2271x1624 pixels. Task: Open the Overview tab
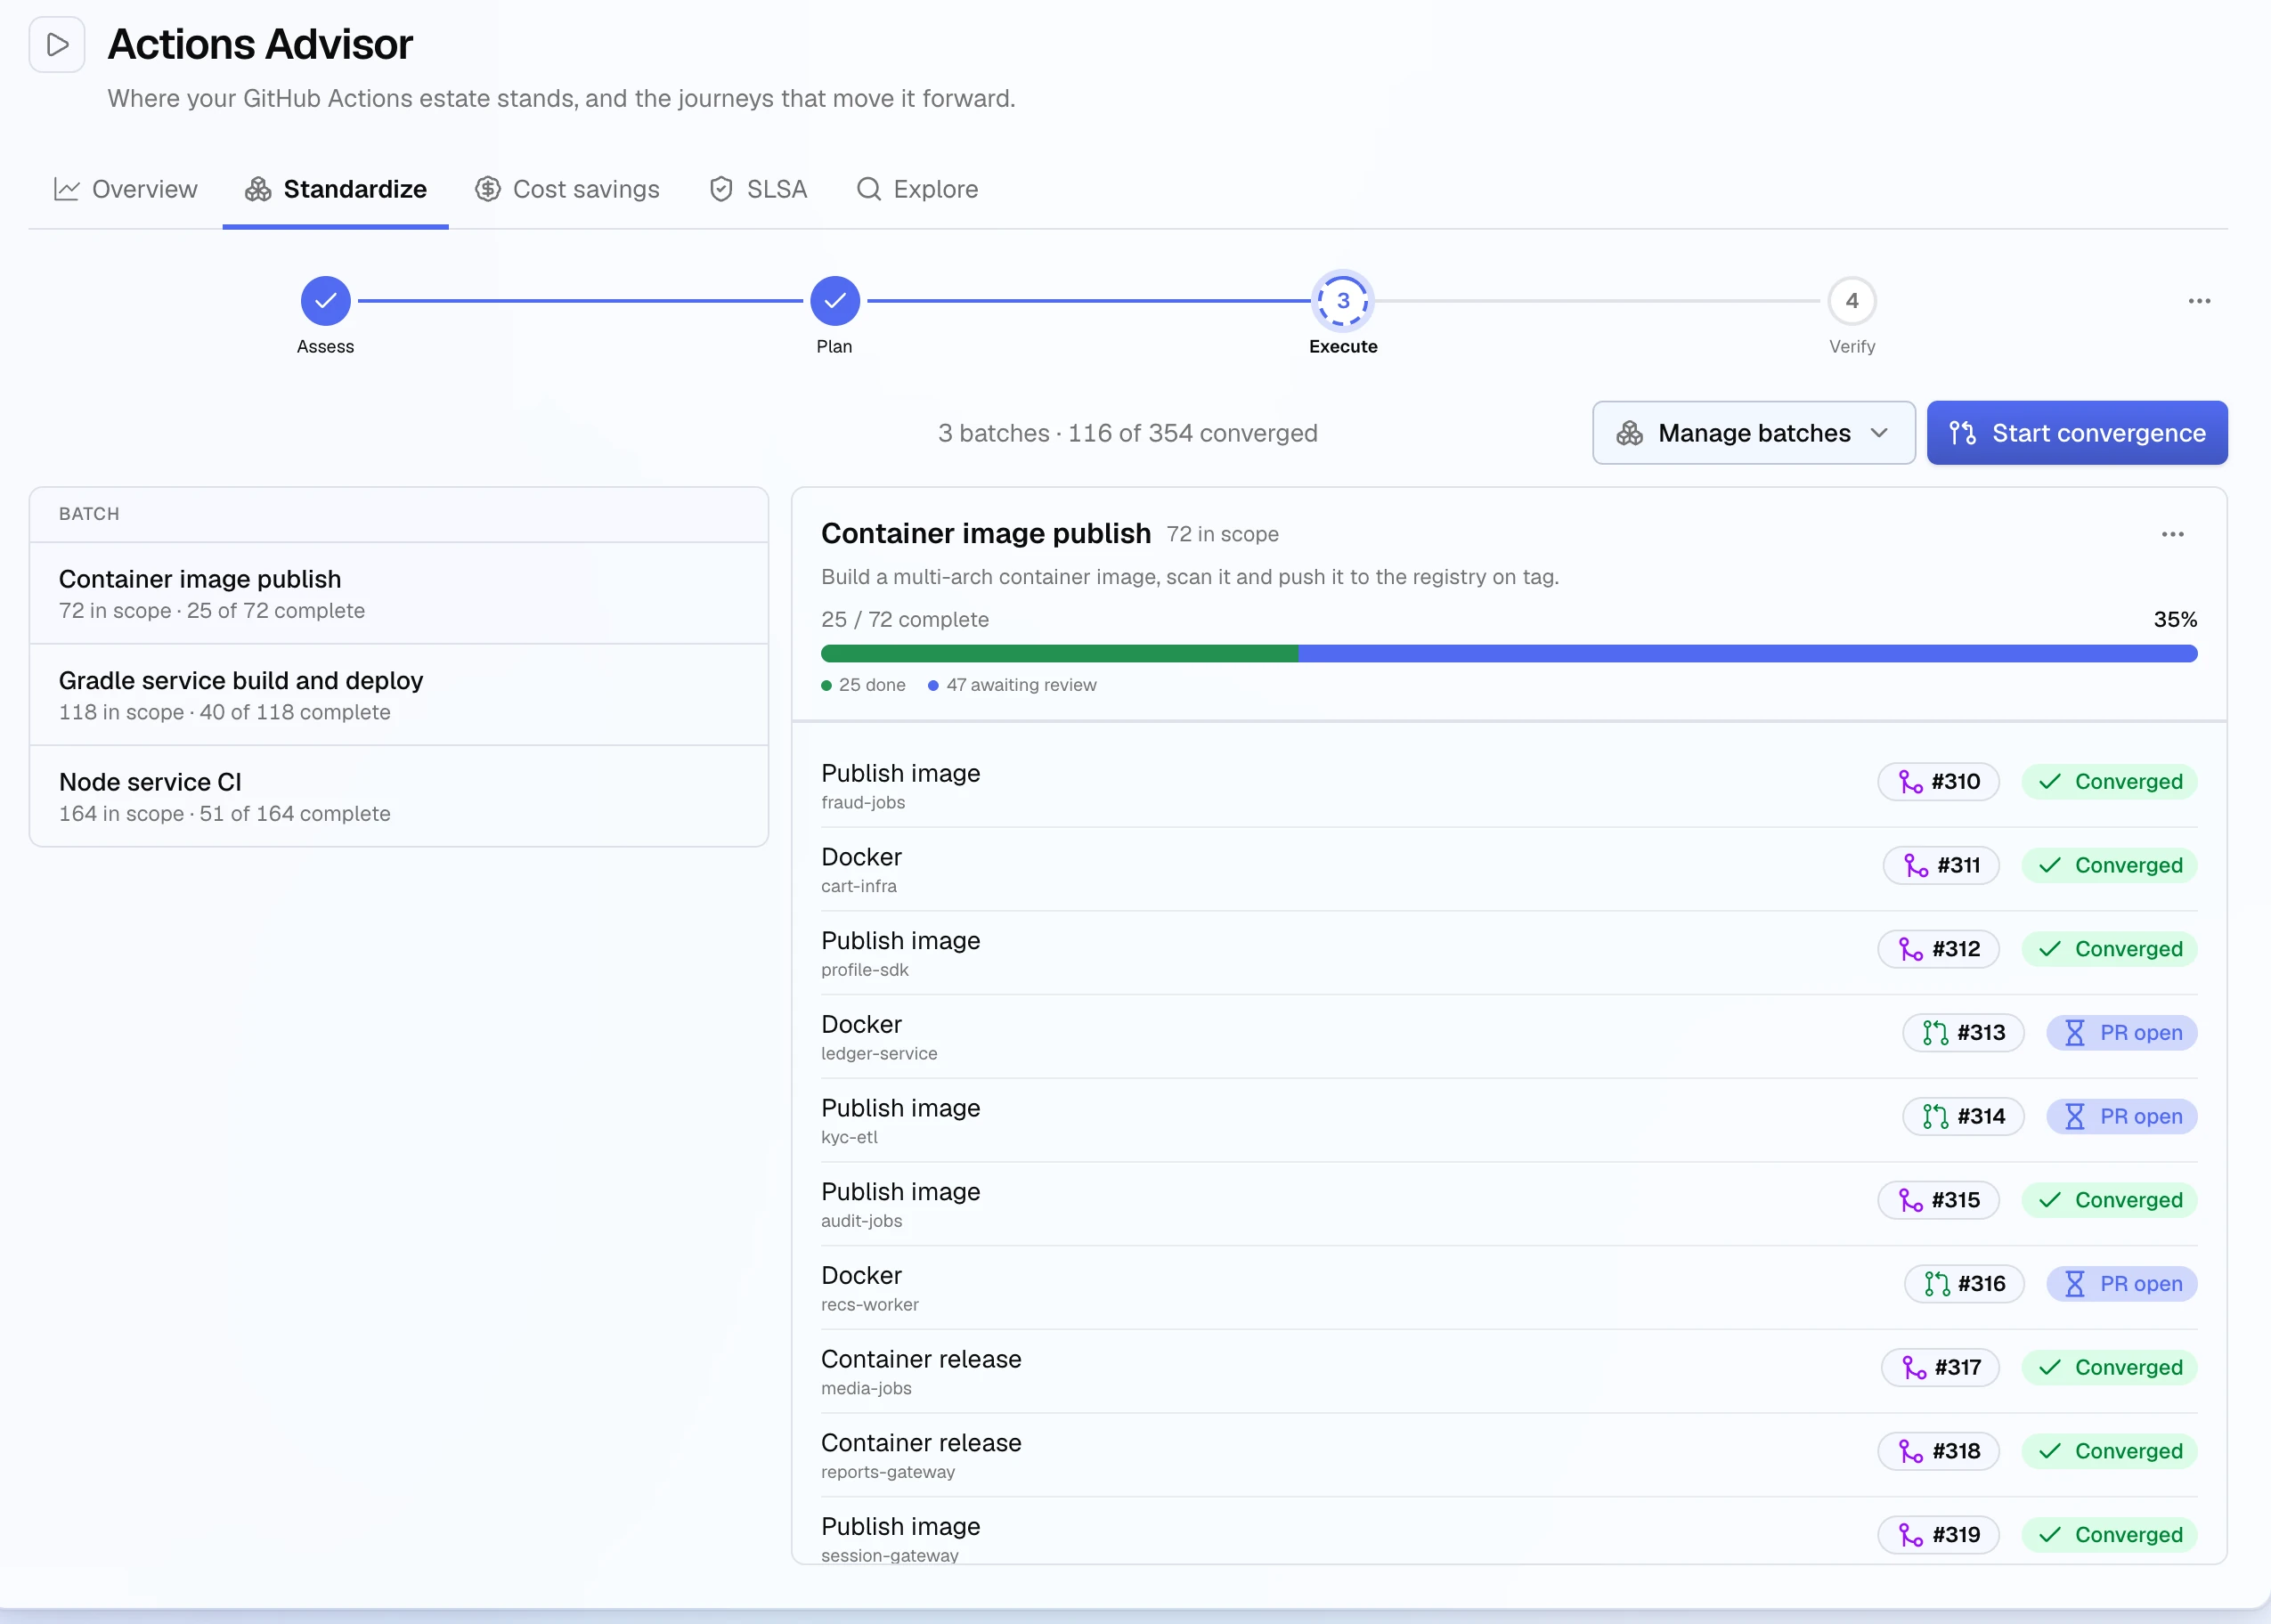pyautogui.click(x=126, y=189)
